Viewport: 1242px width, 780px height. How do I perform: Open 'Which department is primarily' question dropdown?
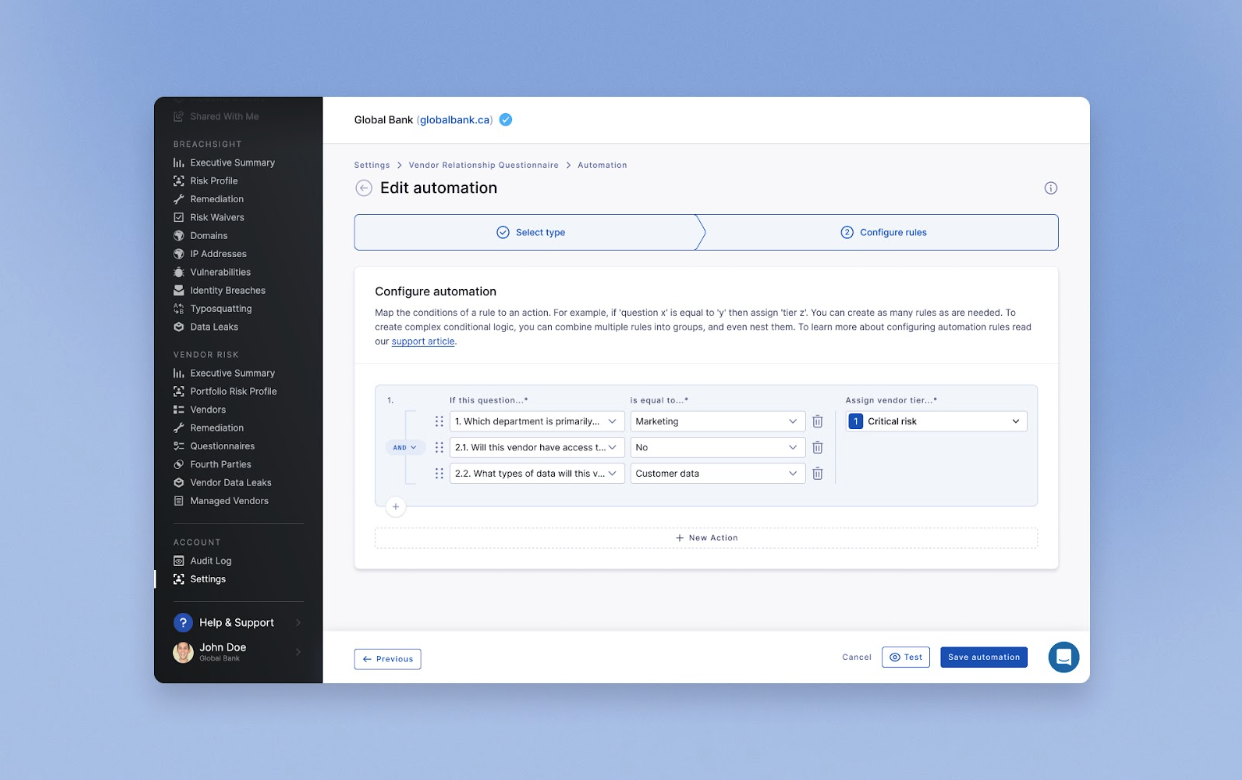[537, 422]
